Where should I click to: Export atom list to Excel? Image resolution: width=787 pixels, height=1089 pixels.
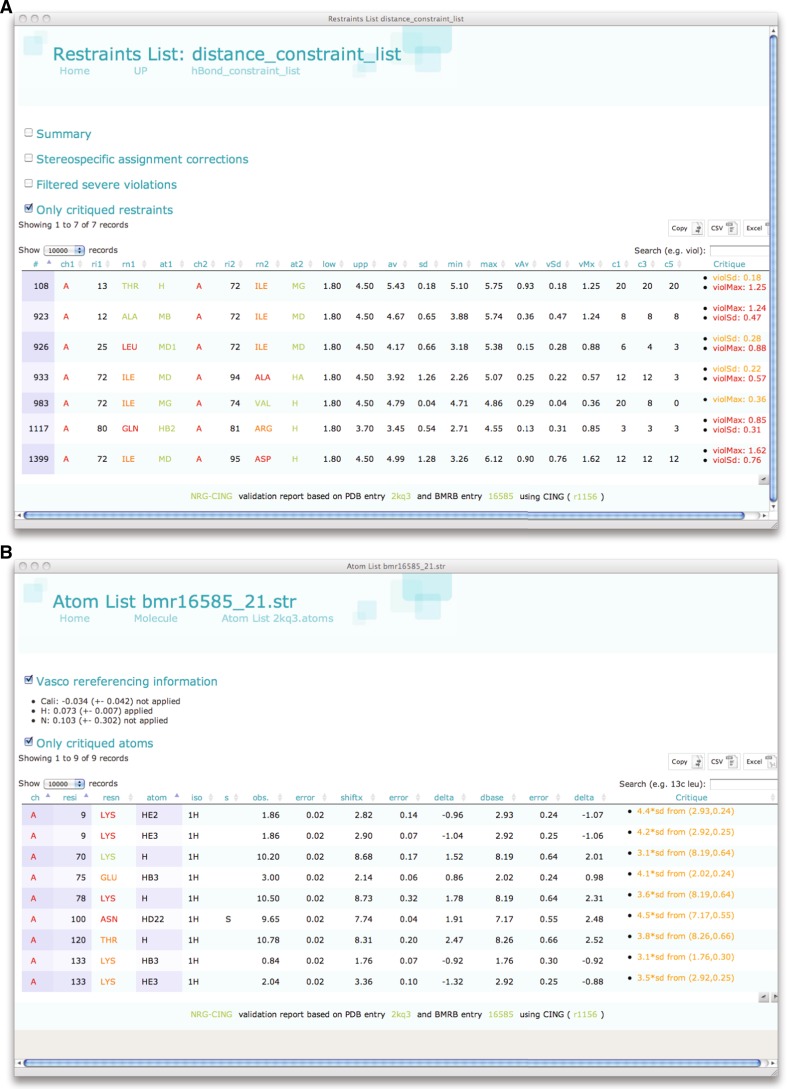click(x=755, y=762)
